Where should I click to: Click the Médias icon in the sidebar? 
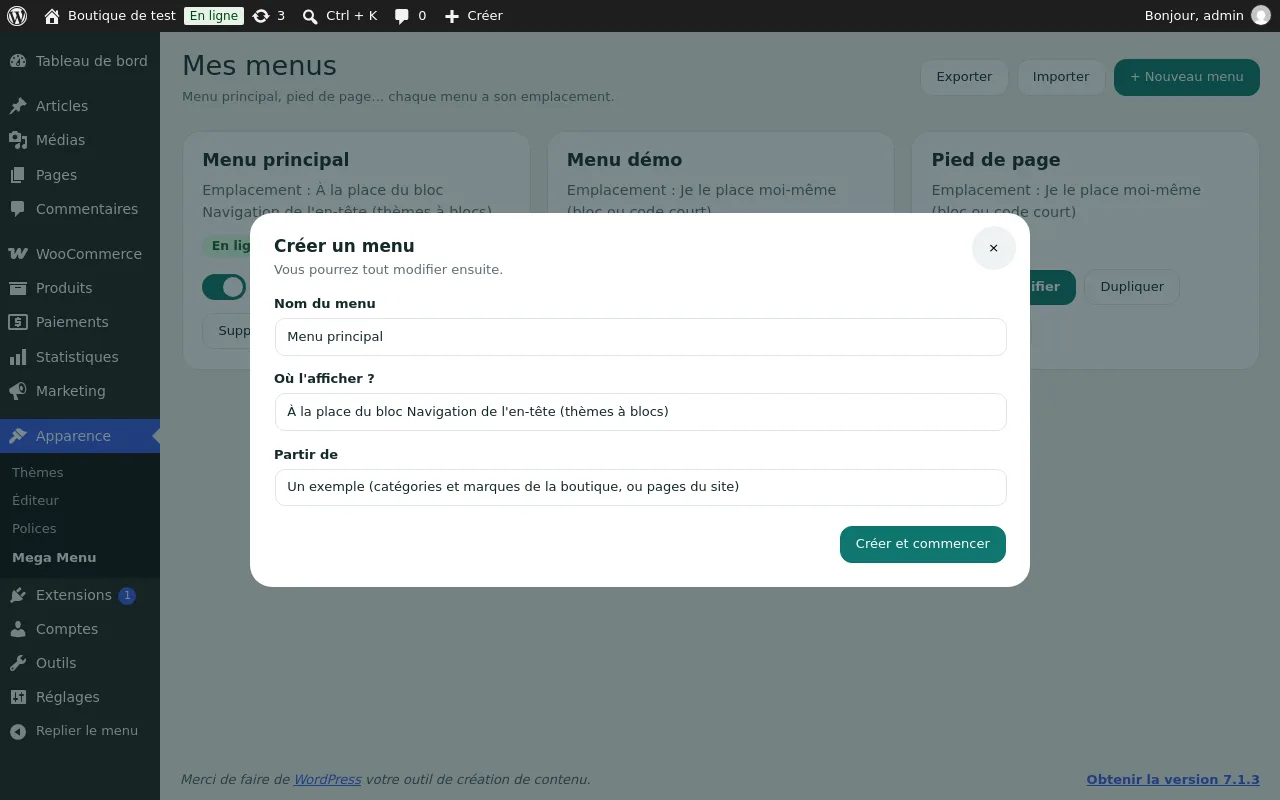pyautogui.click(x=18, y=140)
